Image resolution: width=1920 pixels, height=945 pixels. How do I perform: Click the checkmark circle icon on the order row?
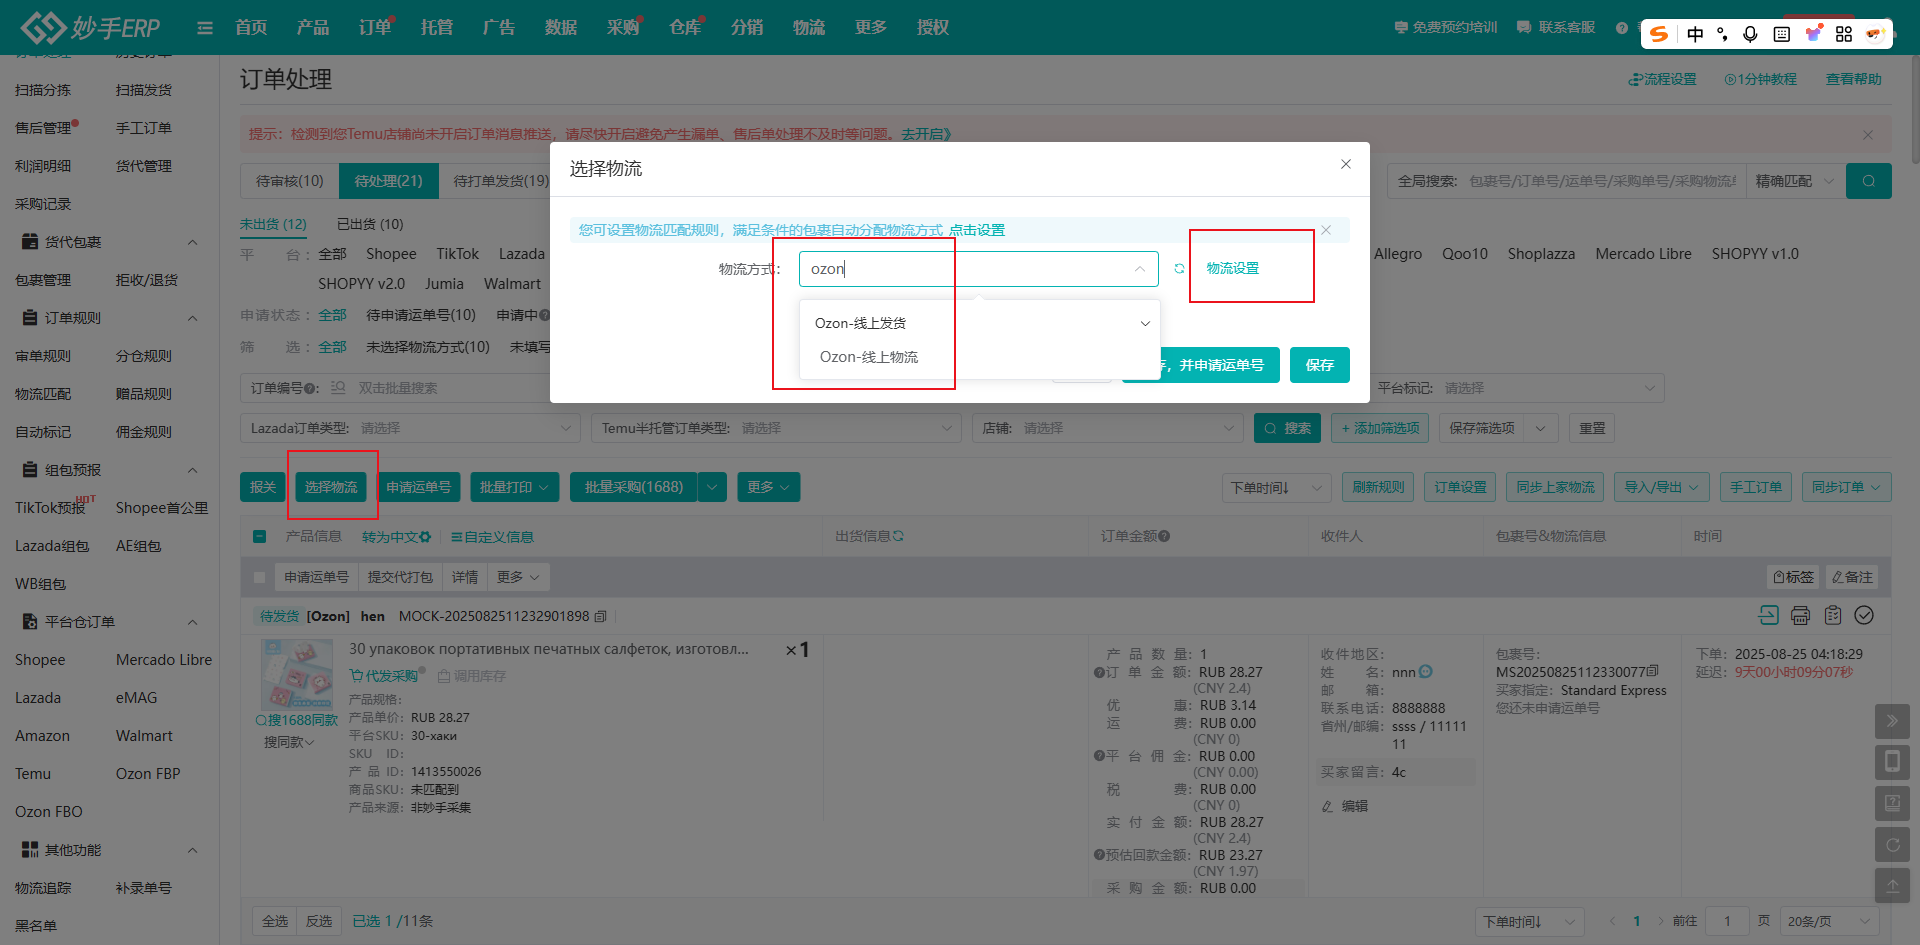(1864, 616)
